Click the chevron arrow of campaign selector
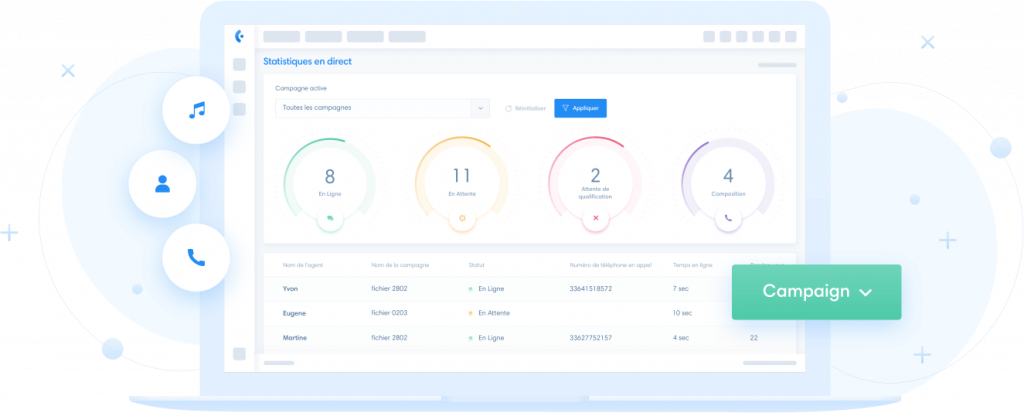The image size is (1024, 413). 480,108
